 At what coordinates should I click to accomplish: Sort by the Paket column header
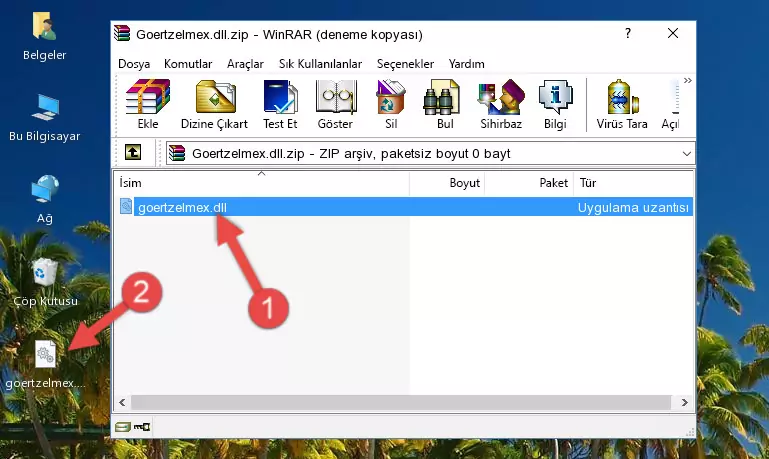click(529, 183)
